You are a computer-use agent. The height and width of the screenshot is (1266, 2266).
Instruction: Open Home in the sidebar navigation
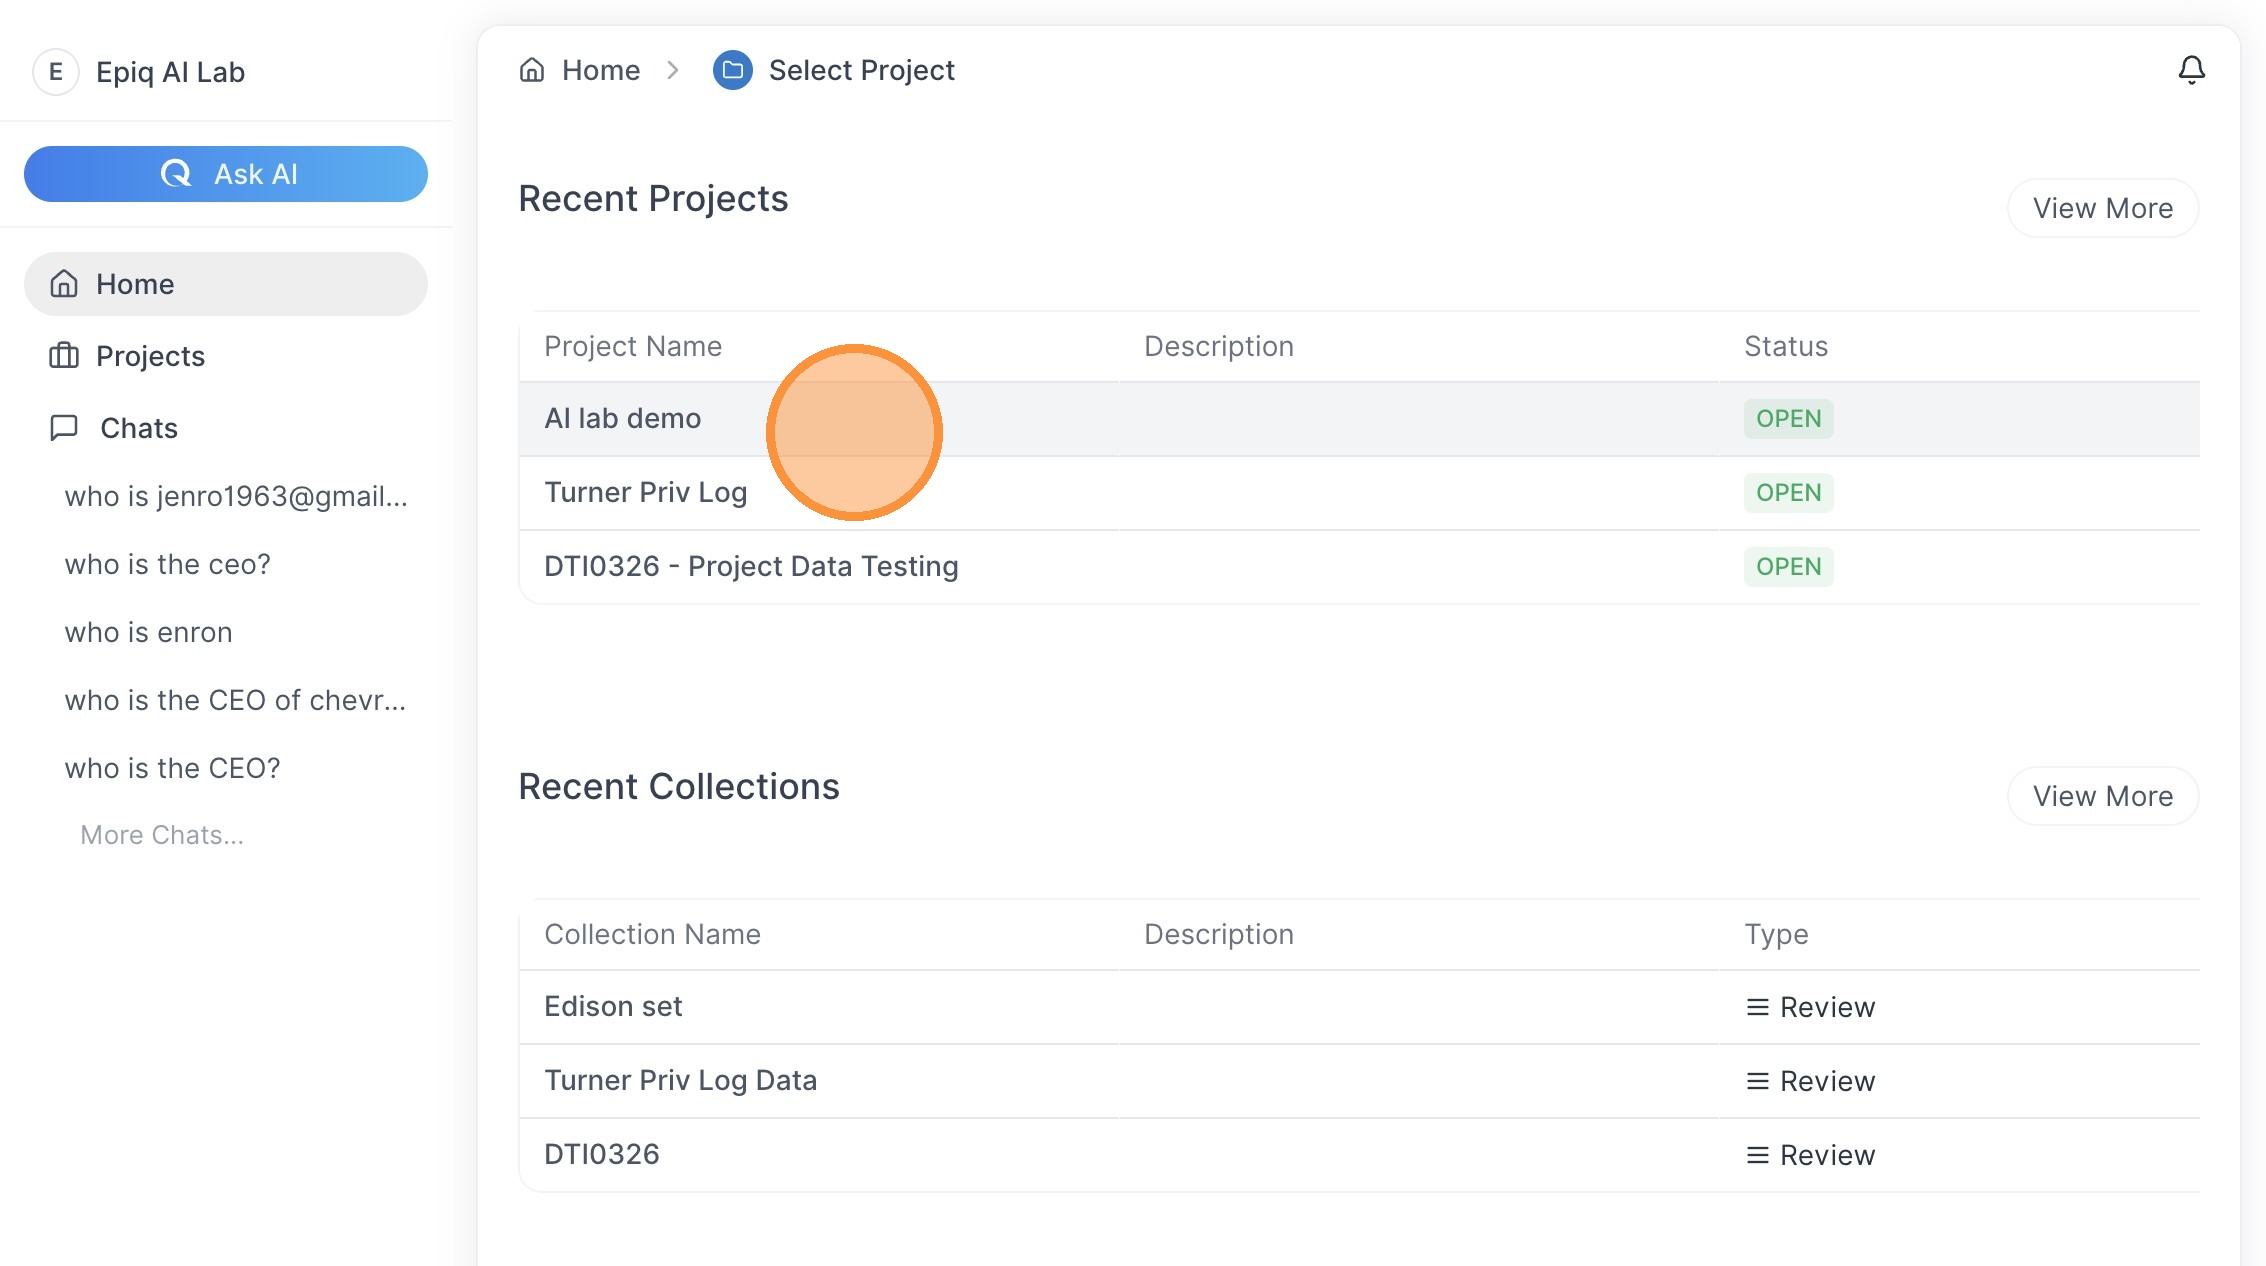(226, 284)
